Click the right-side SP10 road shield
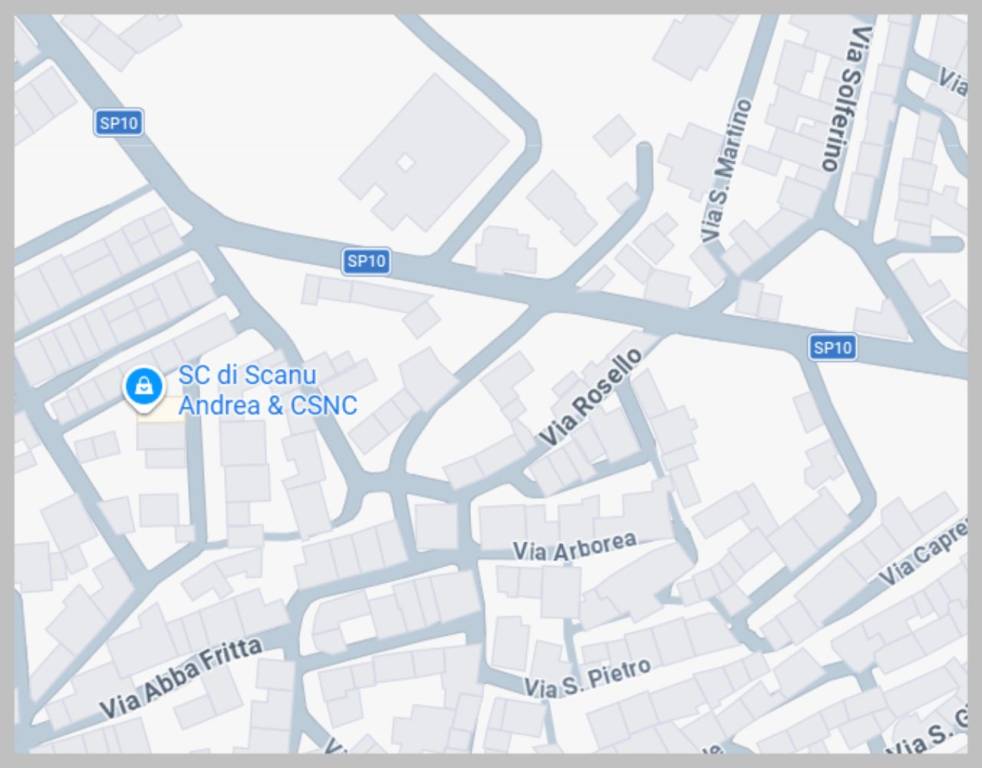Viewport: 982px width, 768px height. coord(832,346)
